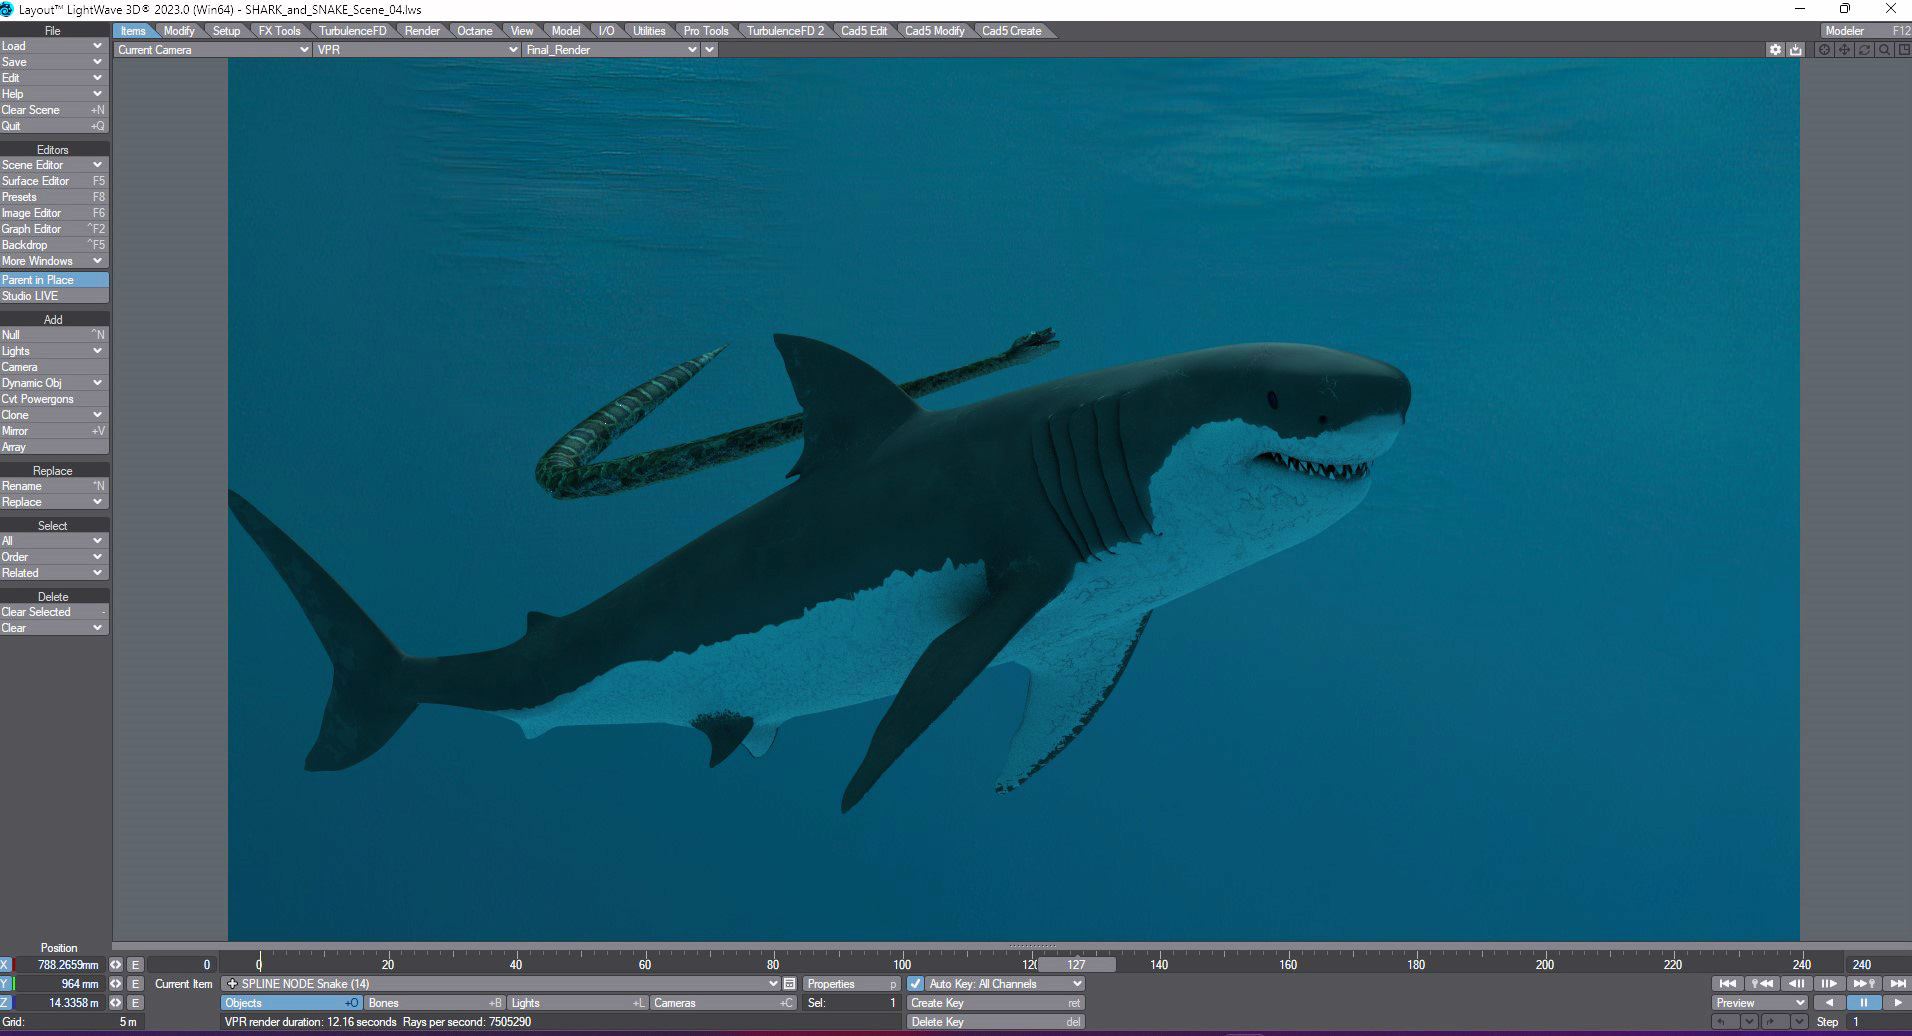Toggle the Auto Key checkbox
The height and width of the screenshot is (1036, 1912).
coord(915,984)
